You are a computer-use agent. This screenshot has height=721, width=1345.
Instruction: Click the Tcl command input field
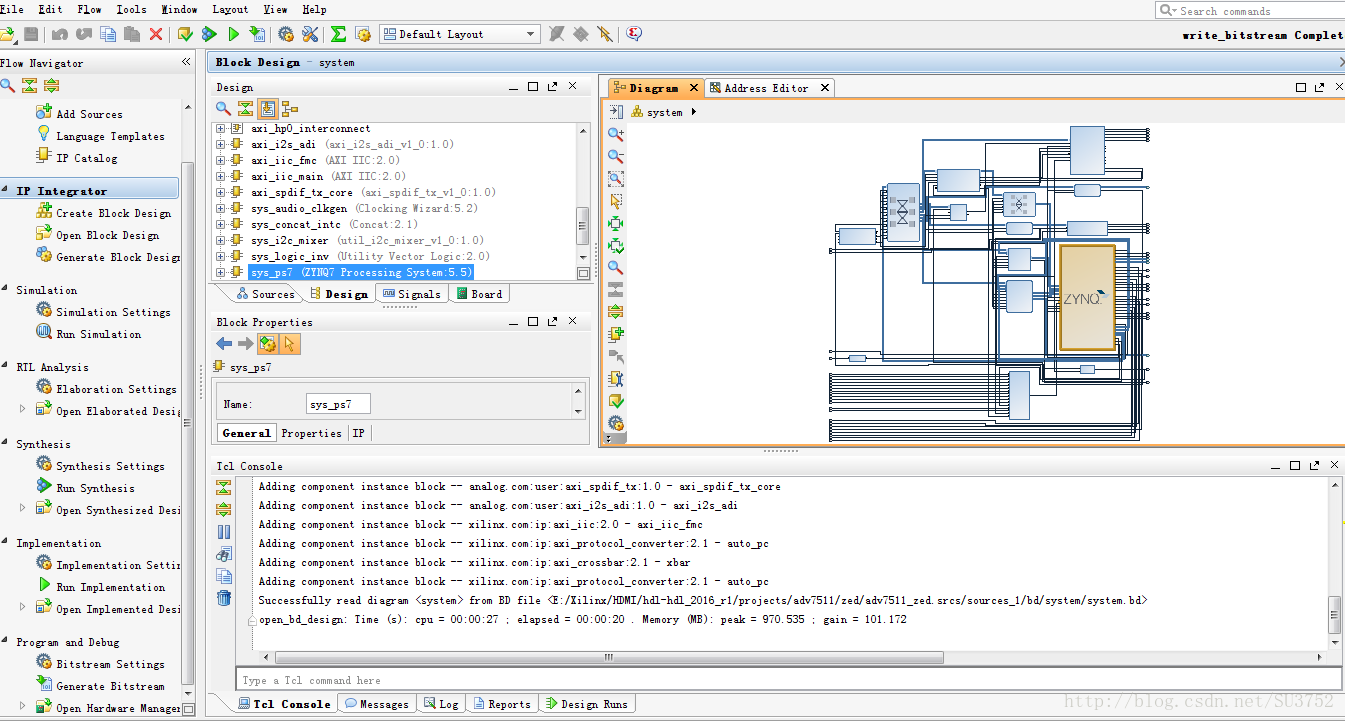click(x=786, y=680)
